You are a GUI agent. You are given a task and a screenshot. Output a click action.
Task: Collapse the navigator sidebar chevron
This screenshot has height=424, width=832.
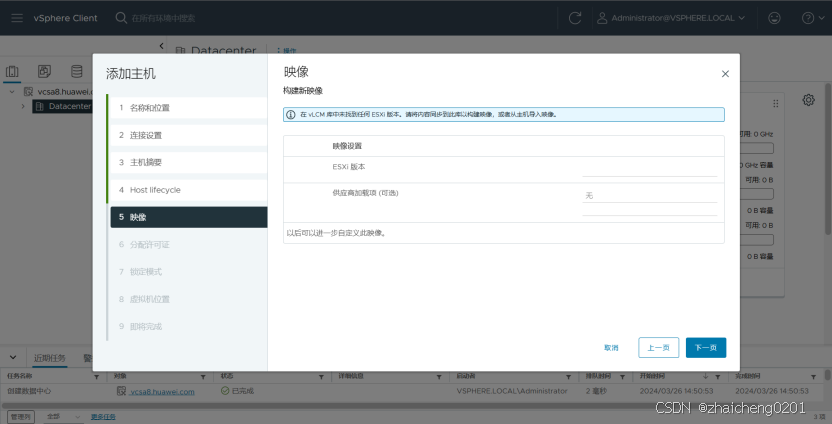(x=161, y=46)
